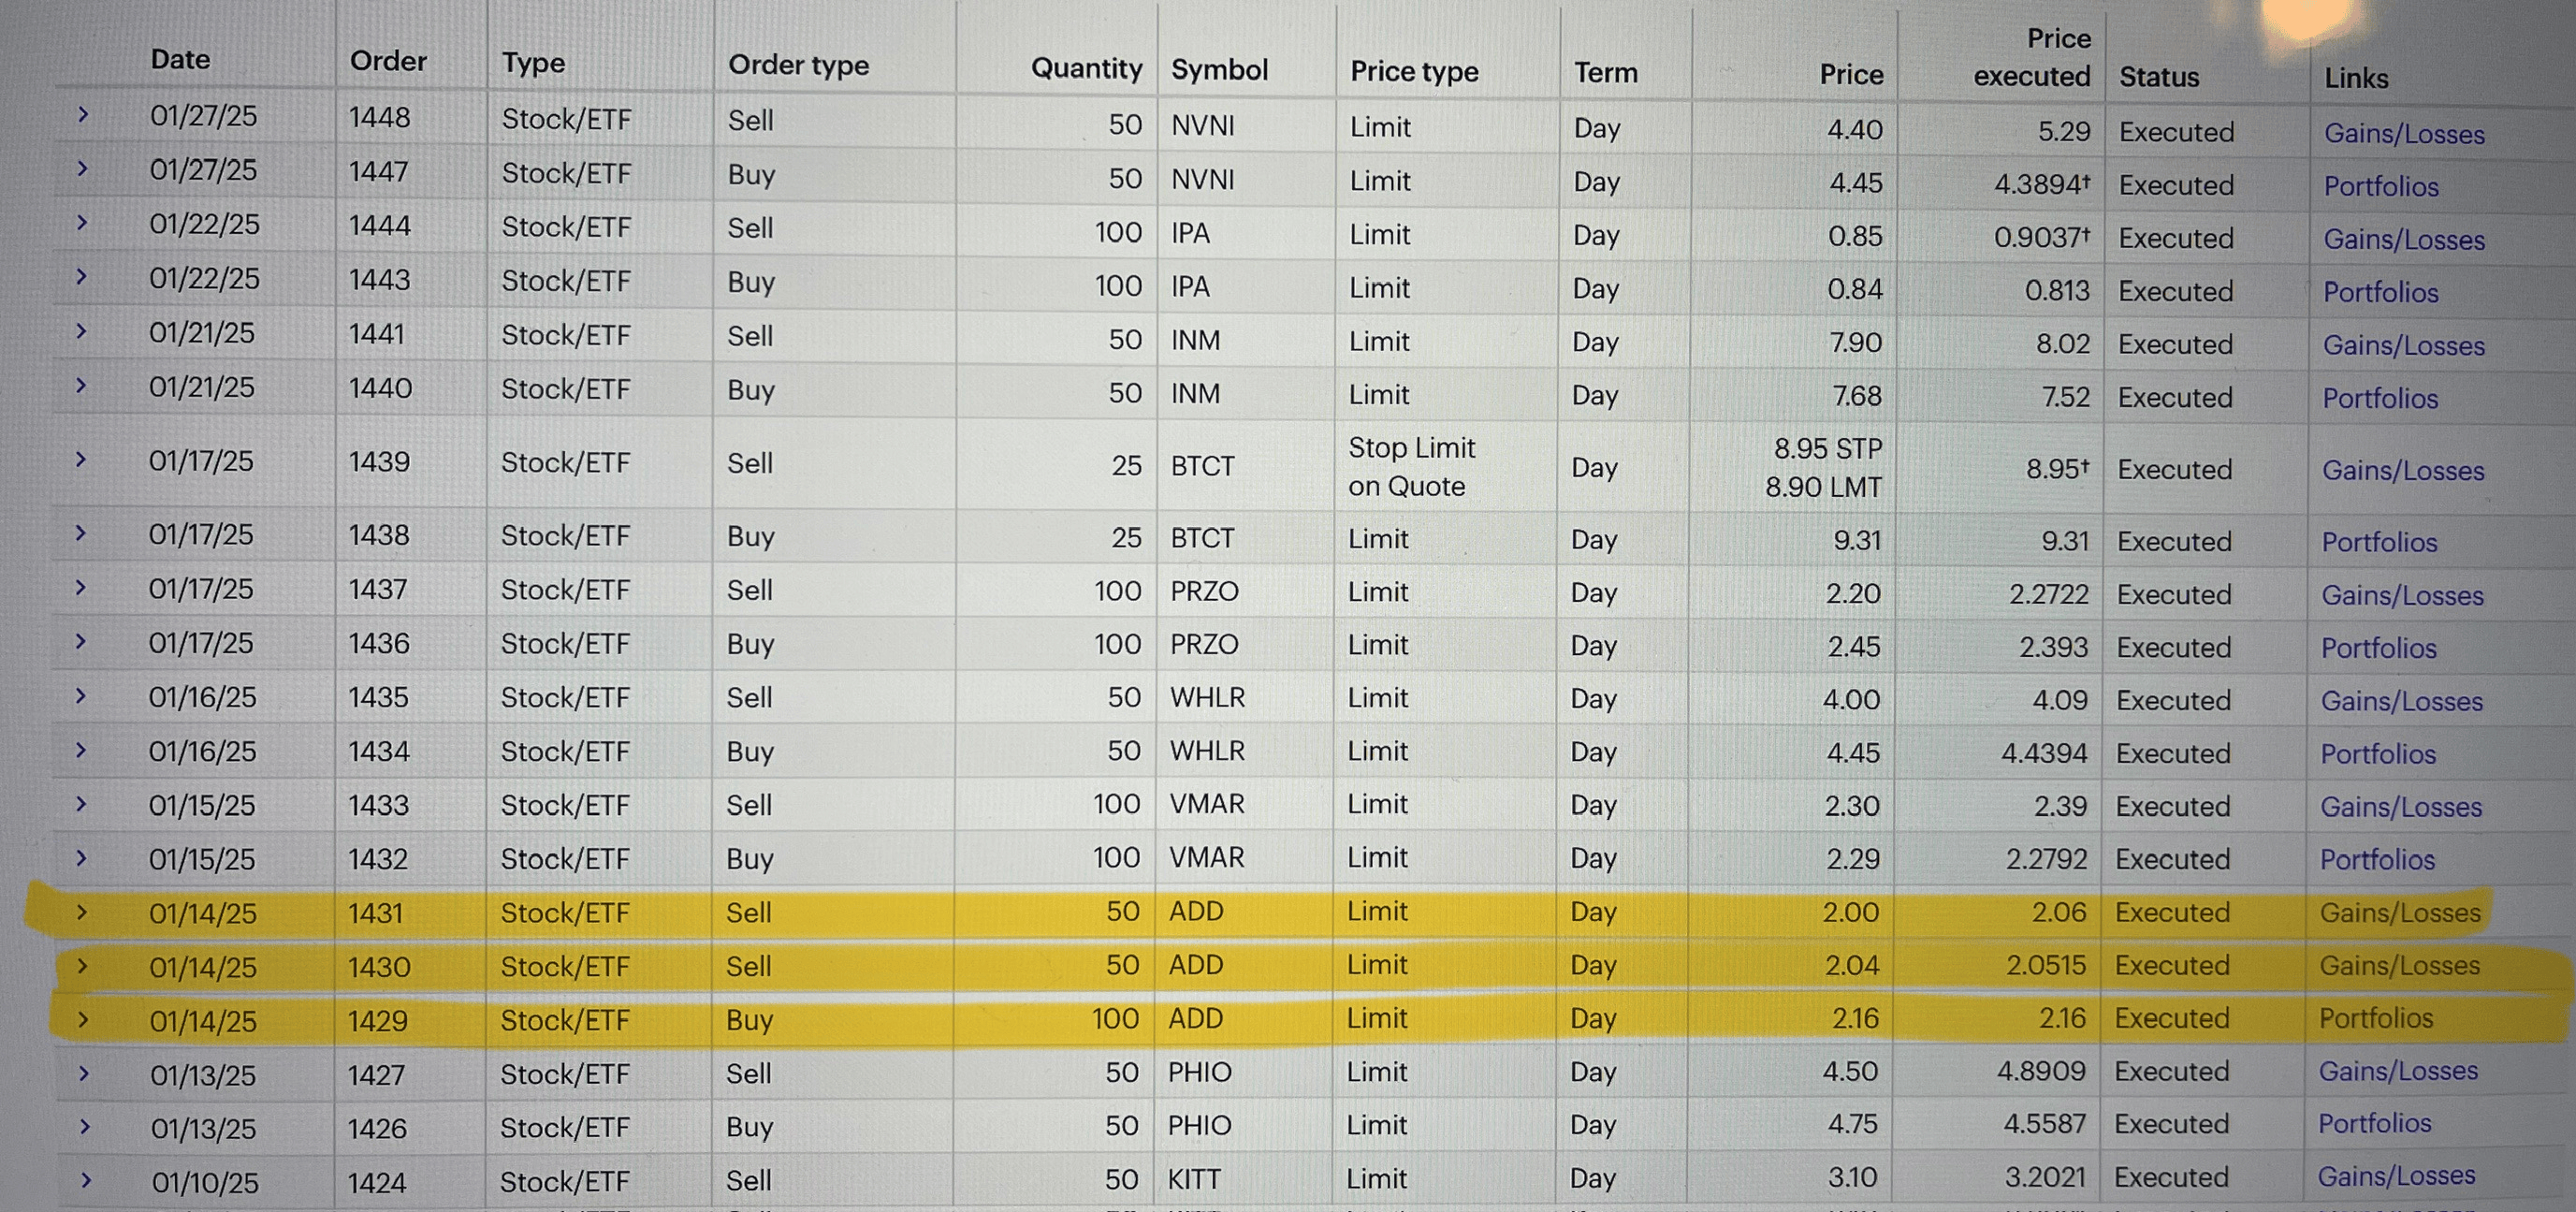Expand order 1429 ADD buy row
The image size is (2576, 1212).
click(83, 1020)
